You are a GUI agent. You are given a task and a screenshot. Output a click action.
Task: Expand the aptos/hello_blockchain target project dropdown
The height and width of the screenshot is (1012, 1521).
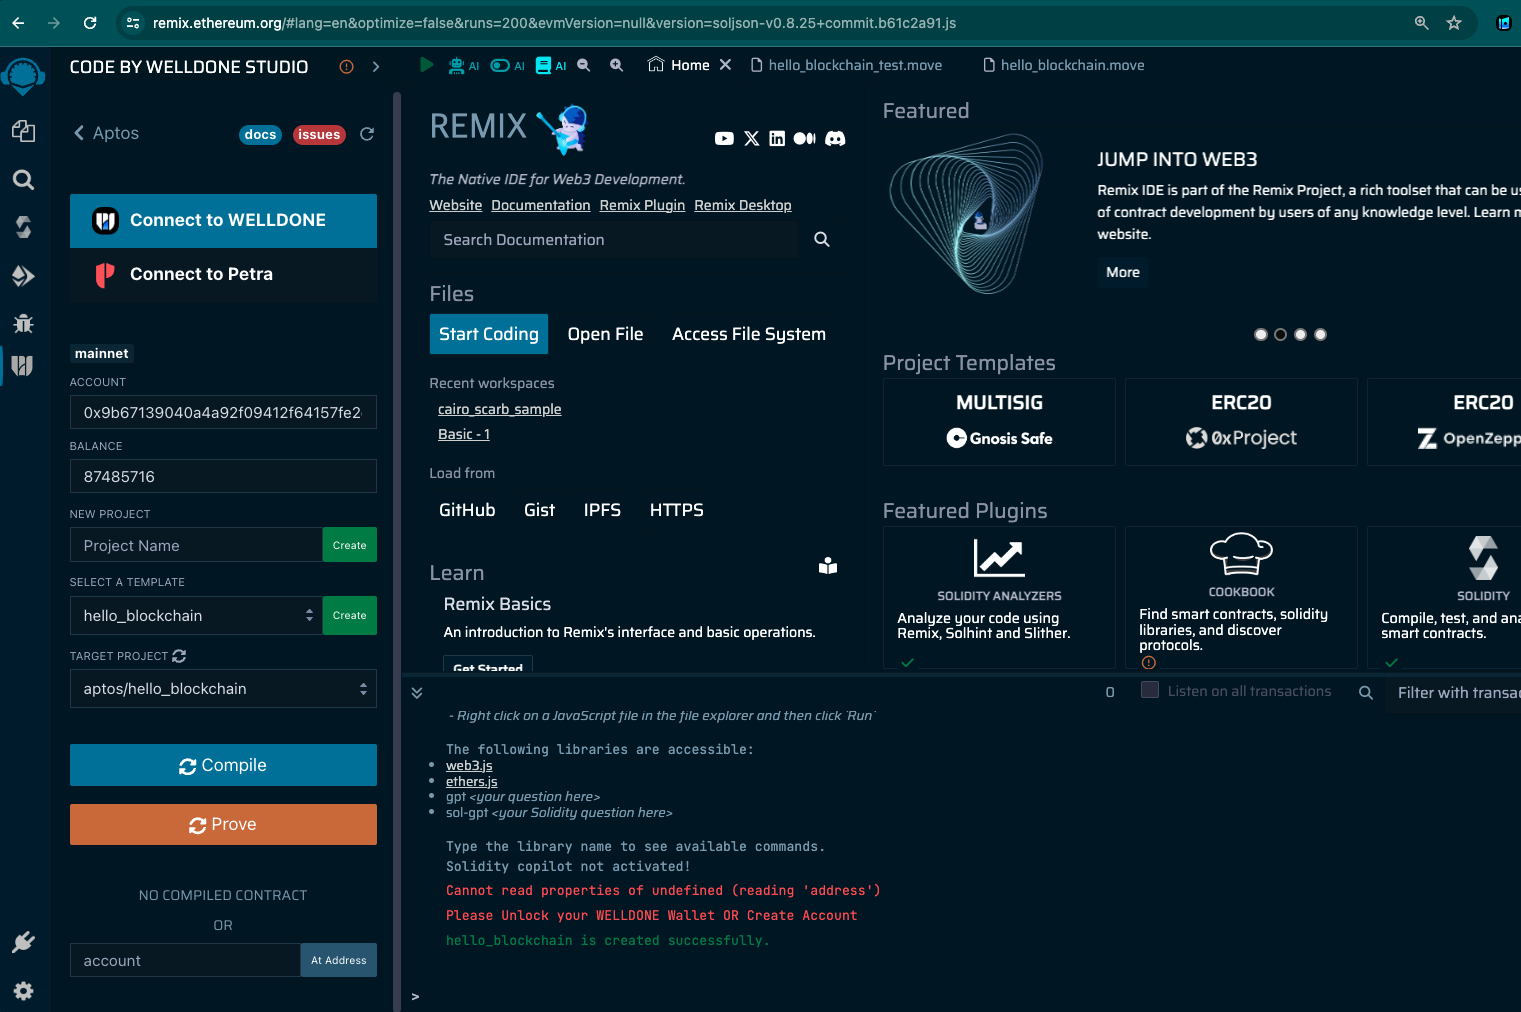[223, 689]
